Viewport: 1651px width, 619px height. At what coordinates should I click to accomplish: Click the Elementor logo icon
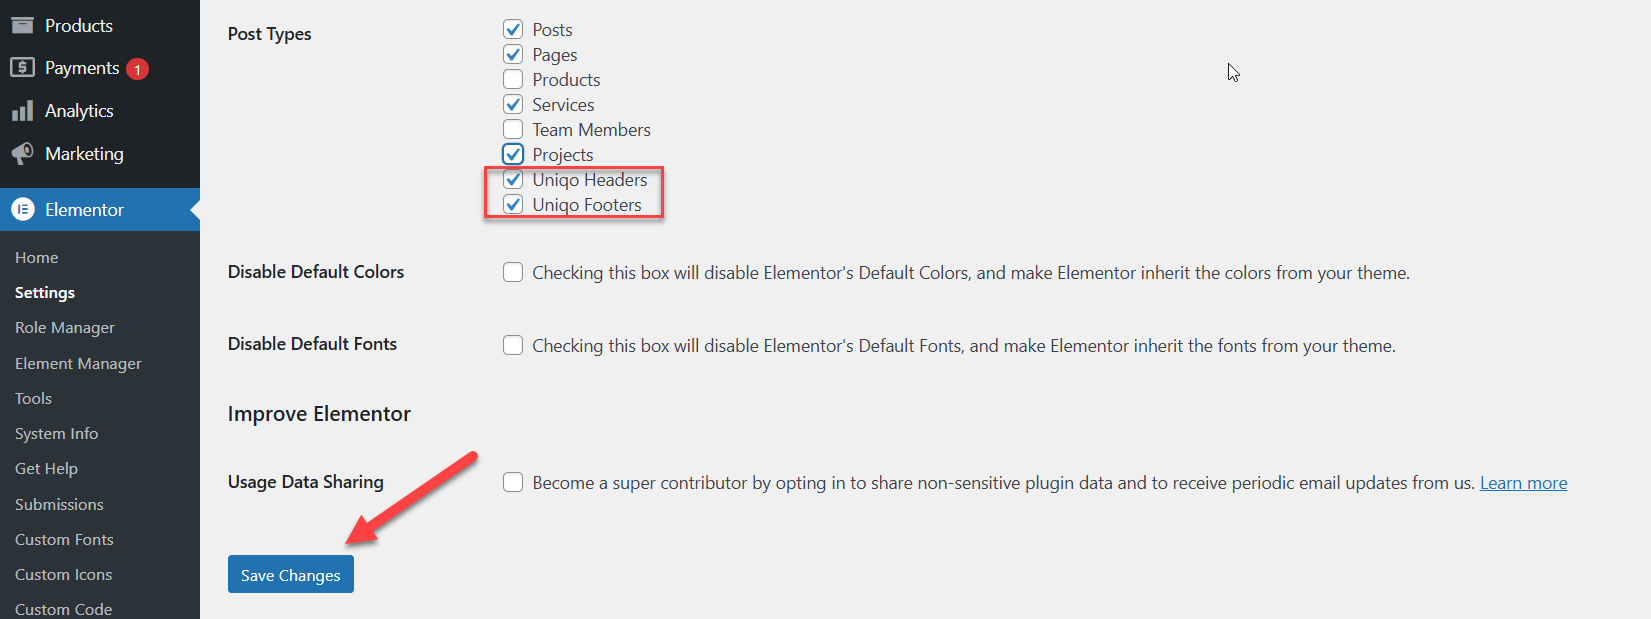[x=22, y=210]
